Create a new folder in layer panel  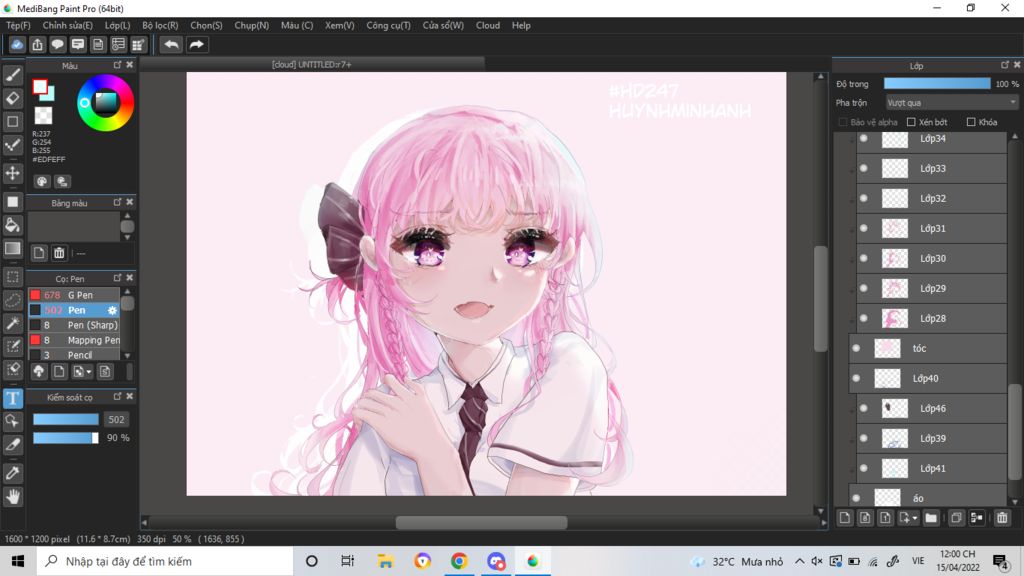point(931,518)
